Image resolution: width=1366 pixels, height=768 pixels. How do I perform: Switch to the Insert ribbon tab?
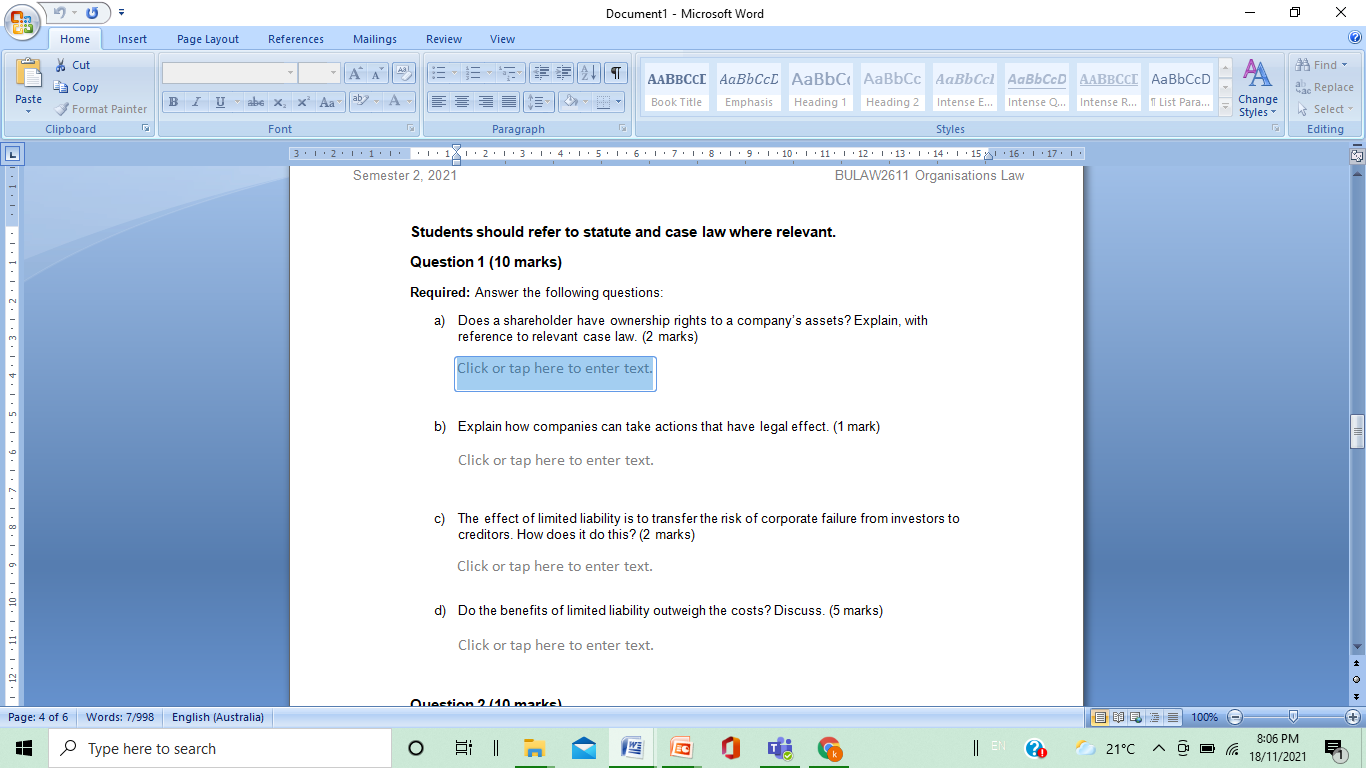(132, 39)
